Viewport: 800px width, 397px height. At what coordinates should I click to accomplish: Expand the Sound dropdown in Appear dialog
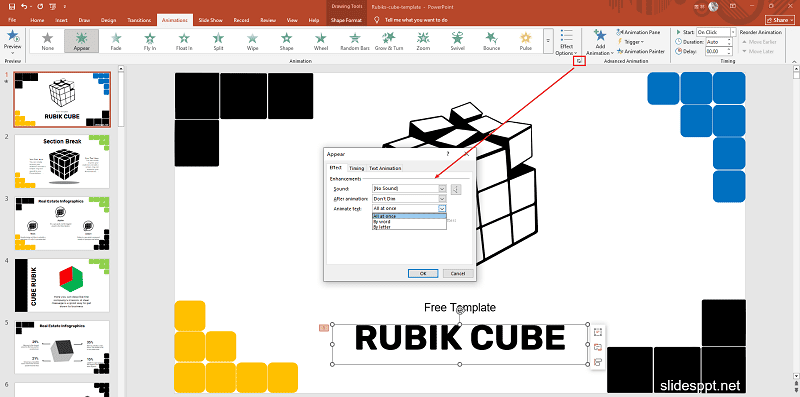[442, 189]
